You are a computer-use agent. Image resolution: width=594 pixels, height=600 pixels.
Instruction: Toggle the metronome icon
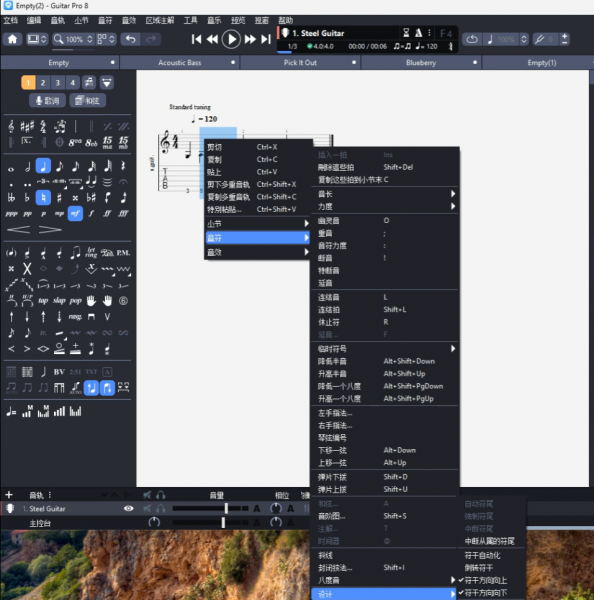click(418, 33)
